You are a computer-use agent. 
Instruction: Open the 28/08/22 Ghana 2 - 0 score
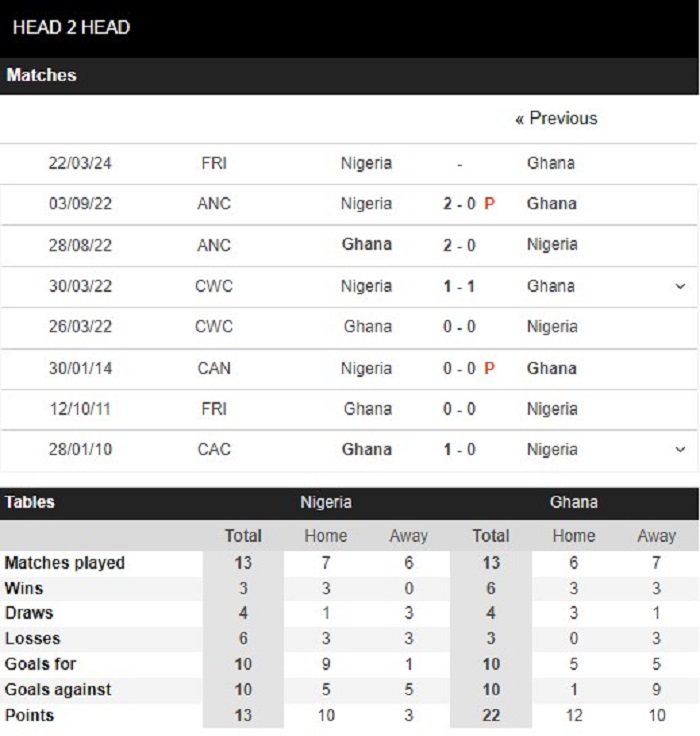[459, 245]
